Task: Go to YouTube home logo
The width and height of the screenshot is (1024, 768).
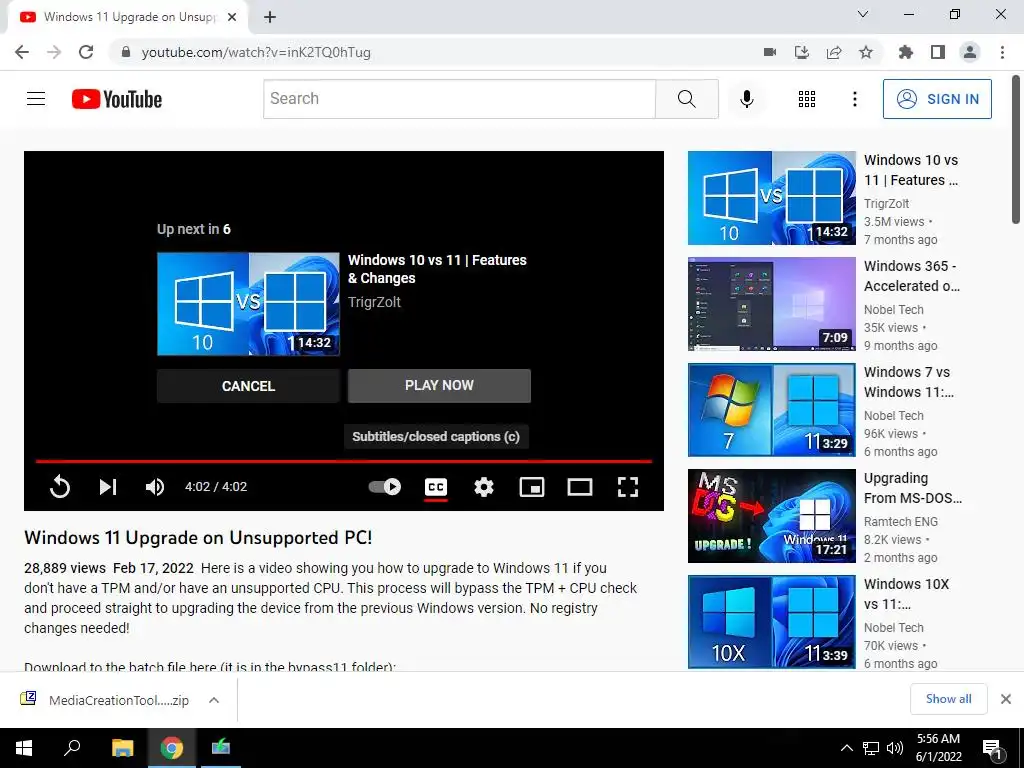Action: pos(117,99)
